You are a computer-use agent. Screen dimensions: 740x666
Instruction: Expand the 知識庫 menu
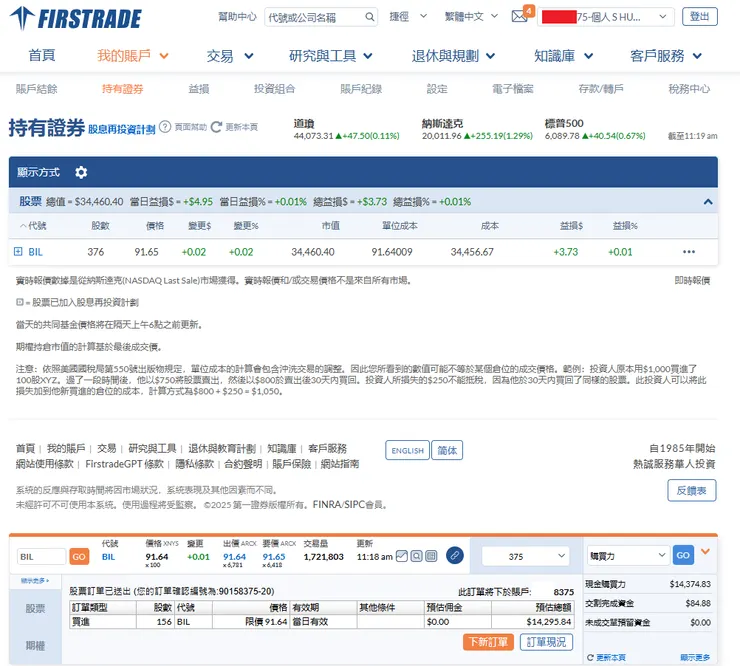coord(563,56)
